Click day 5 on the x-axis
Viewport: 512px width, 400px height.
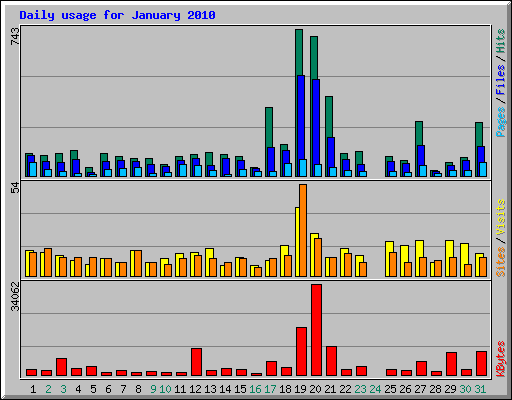click(x=93, y=389)
